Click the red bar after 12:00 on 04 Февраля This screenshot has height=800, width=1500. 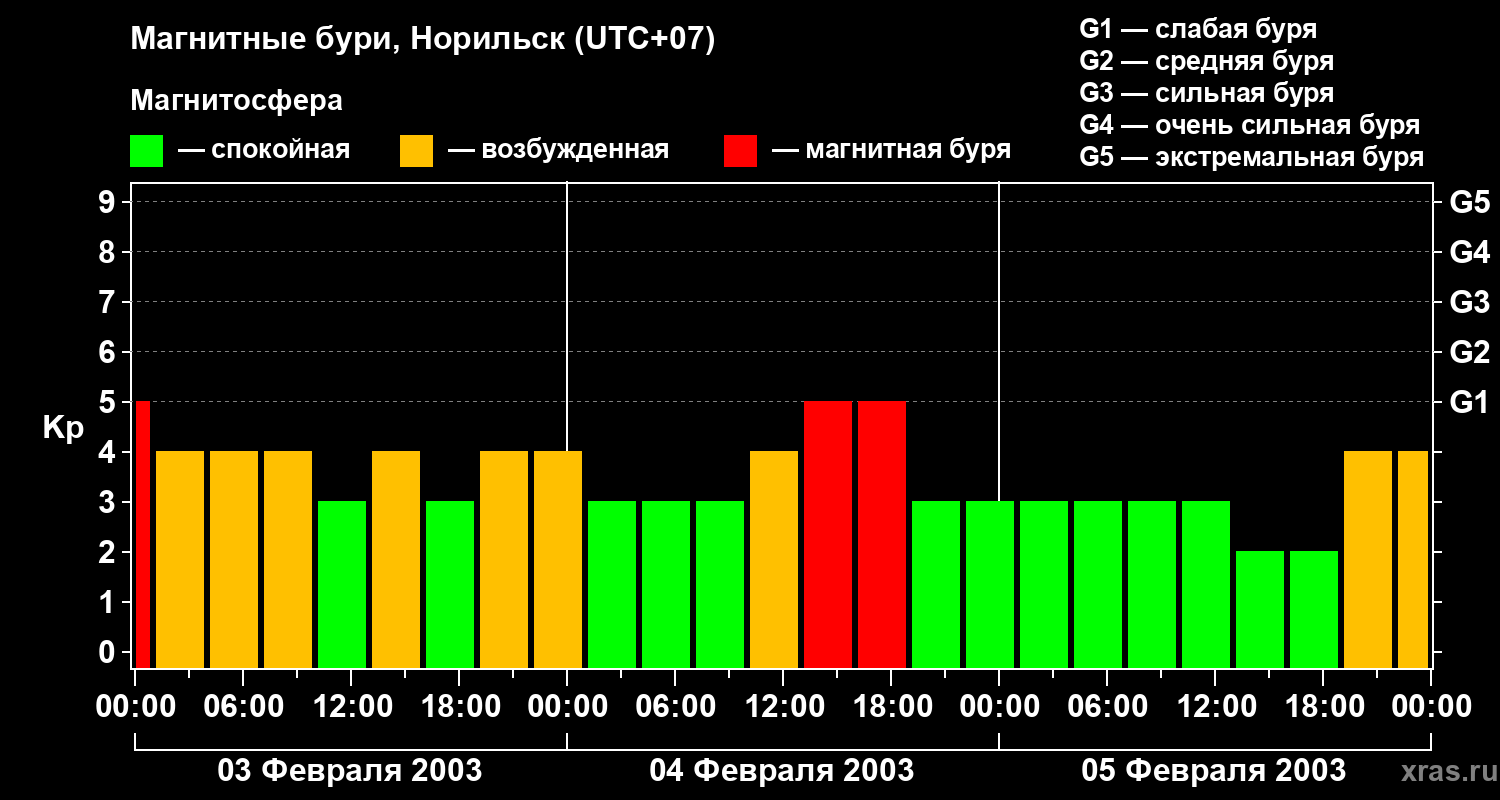coord(828,534)
